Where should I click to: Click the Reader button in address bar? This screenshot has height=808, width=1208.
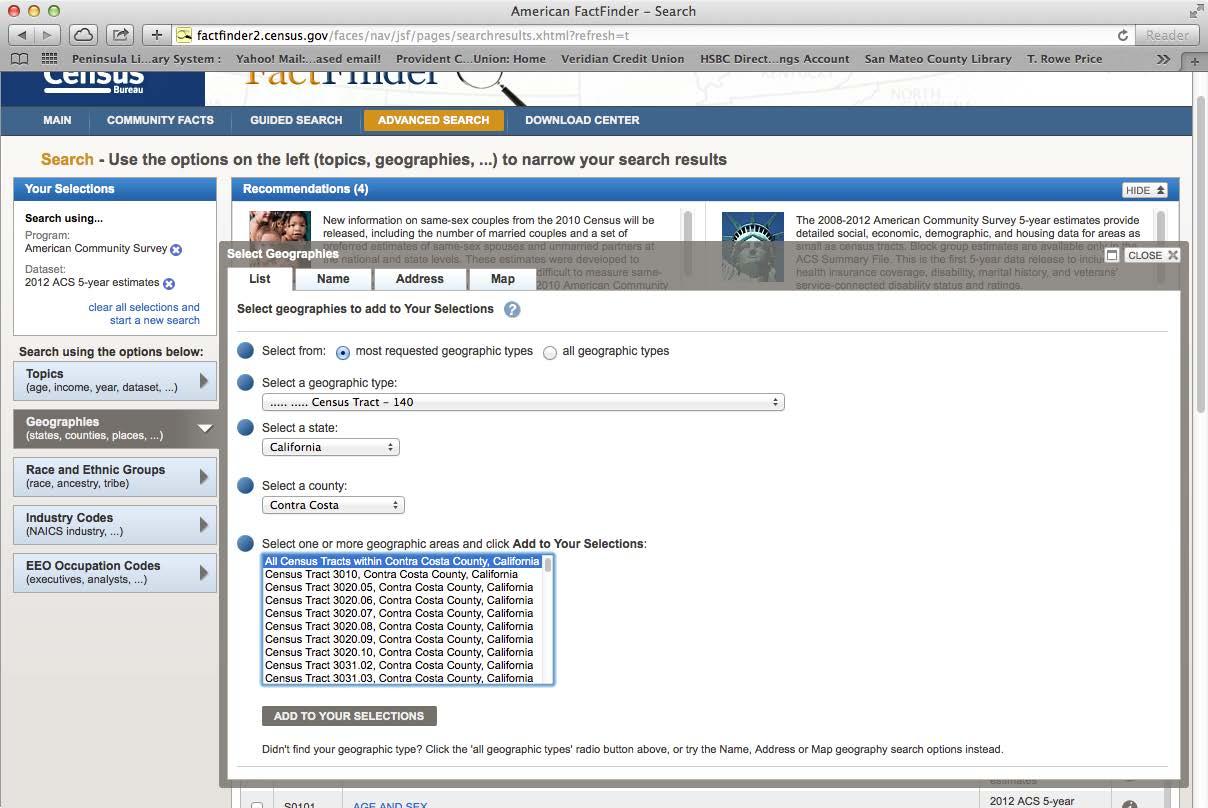coord(1167,35)
